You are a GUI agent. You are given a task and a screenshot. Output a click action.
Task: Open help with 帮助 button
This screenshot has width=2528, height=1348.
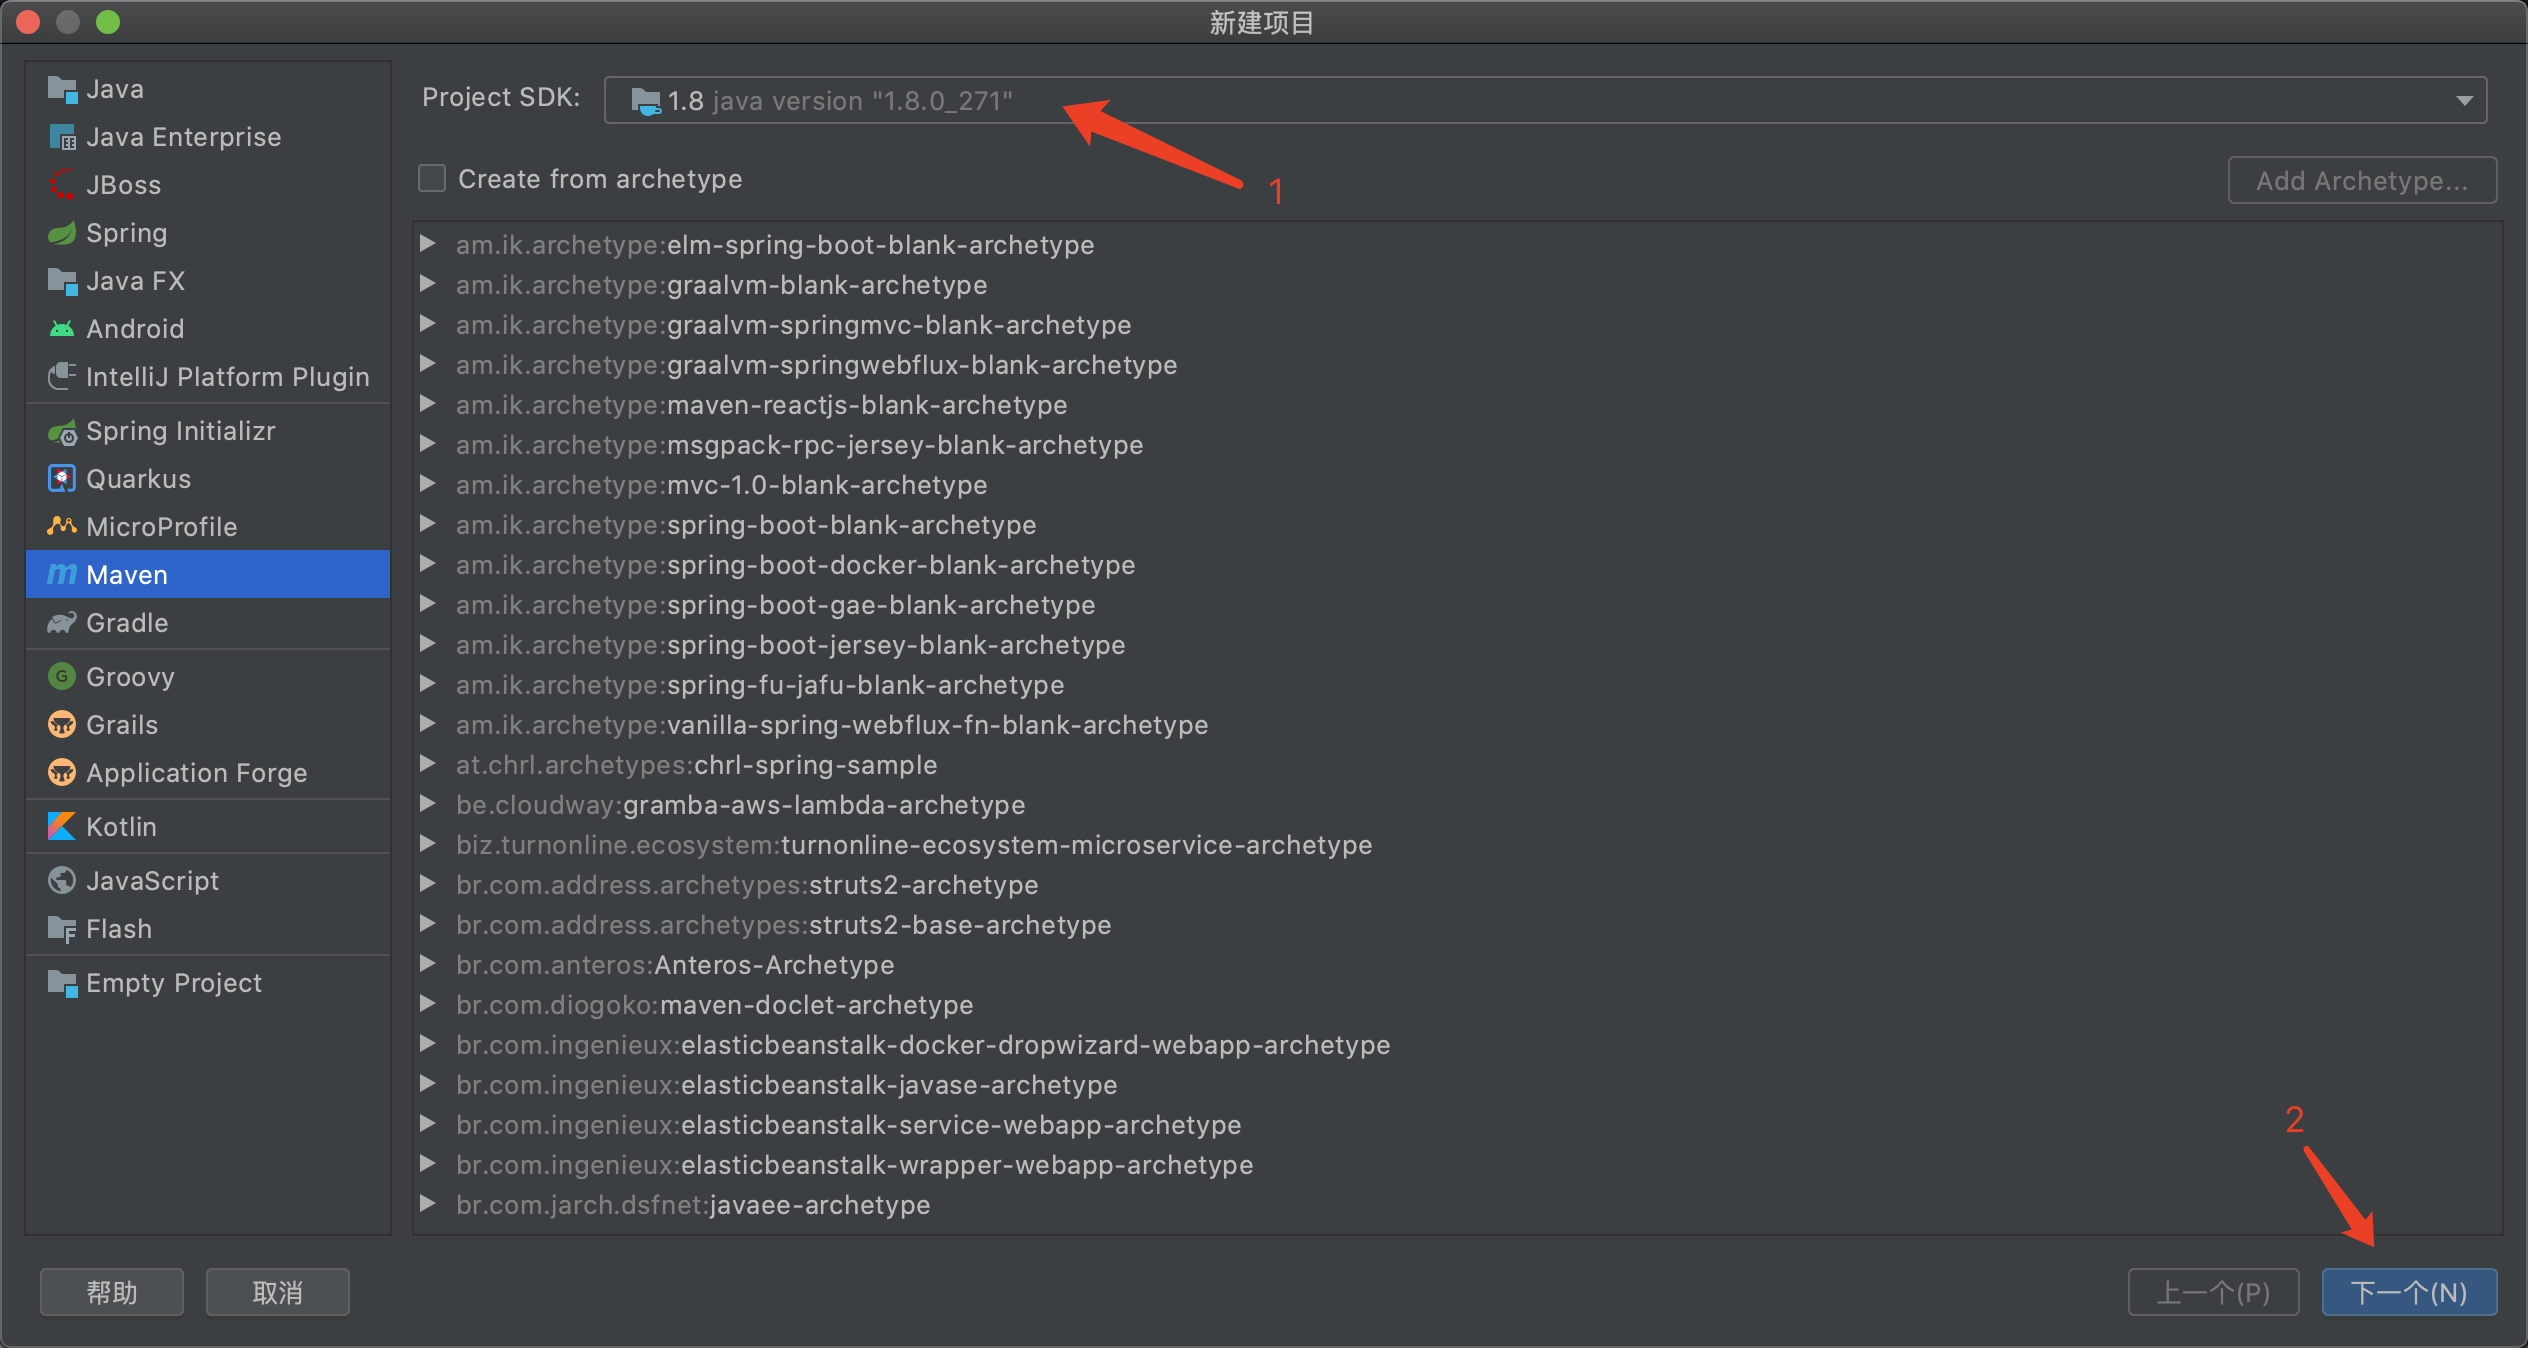coord(112,1292)
